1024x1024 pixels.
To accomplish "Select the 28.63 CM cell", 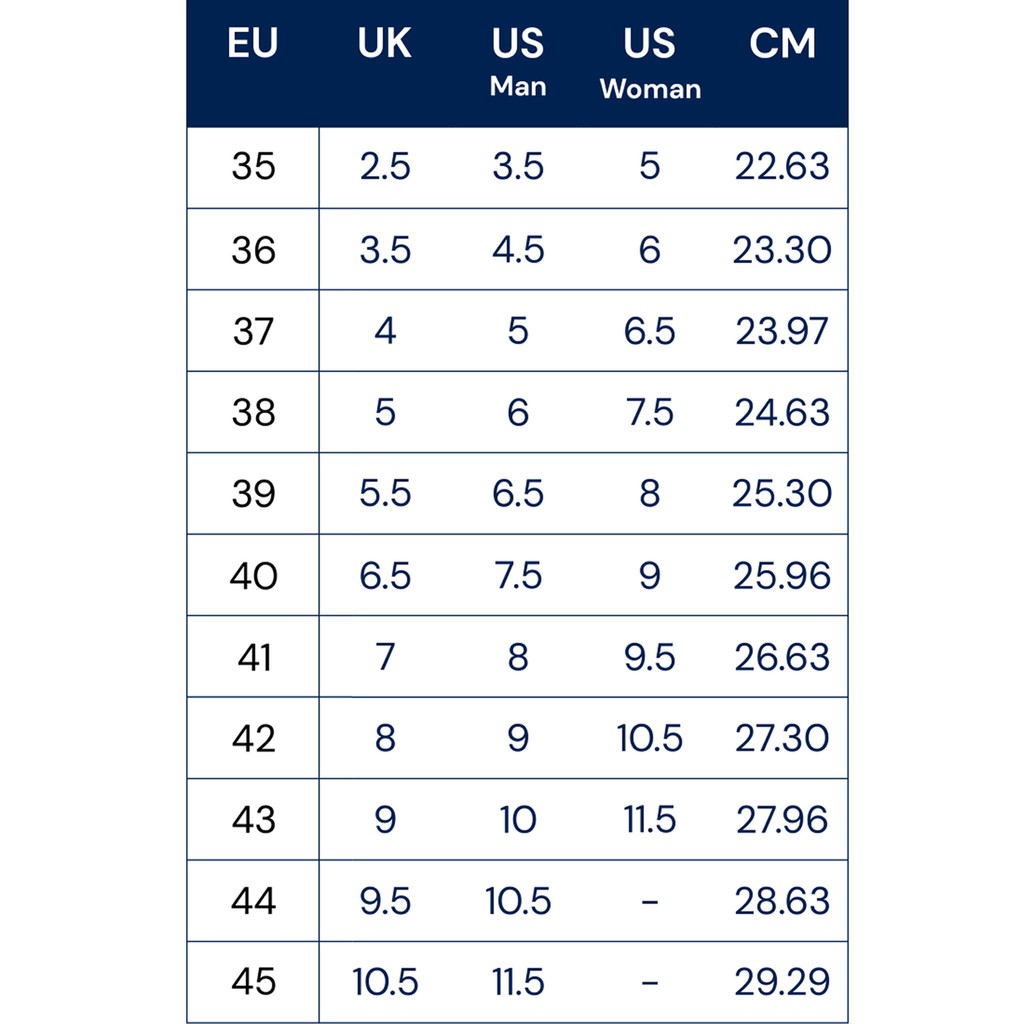I will (x=782, y=901).
